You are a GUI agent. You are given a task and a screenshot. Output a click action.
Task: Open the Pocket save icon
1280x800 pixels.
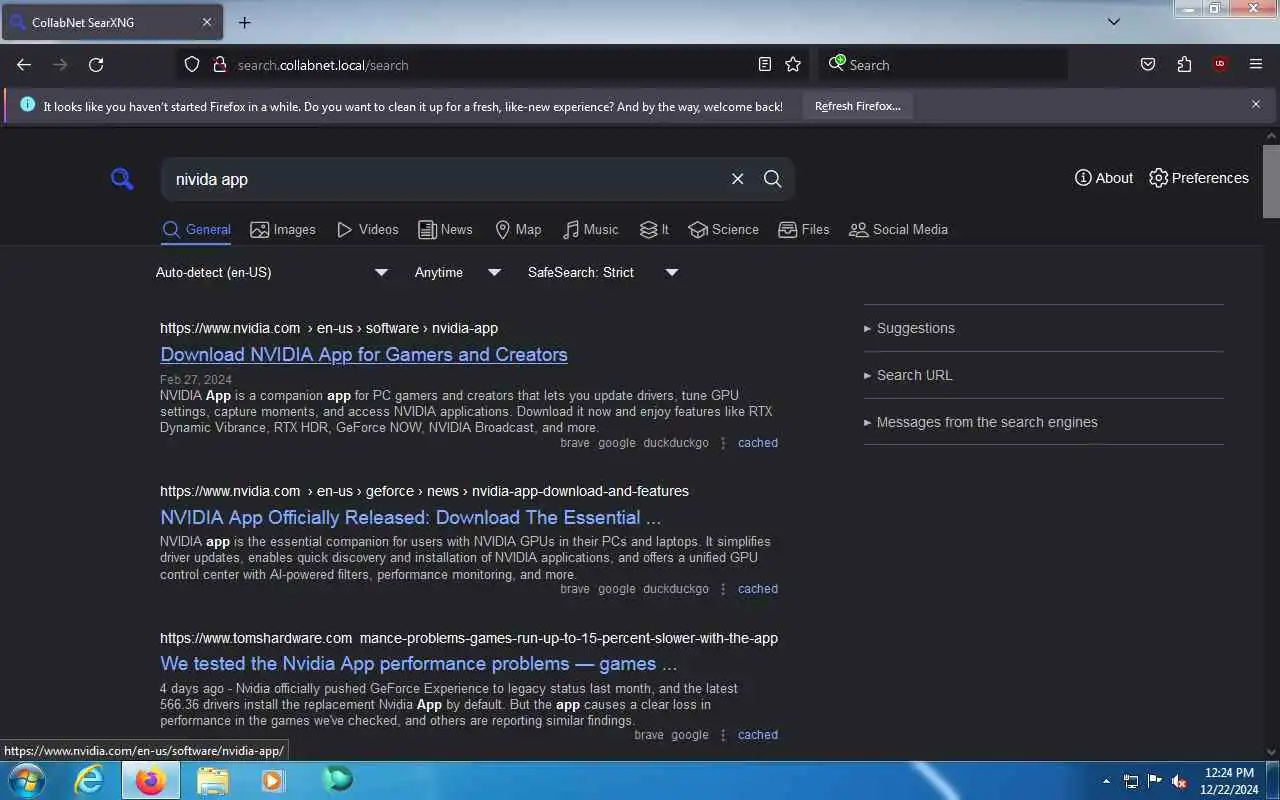pyautogui.click(x=1148, y=64)
